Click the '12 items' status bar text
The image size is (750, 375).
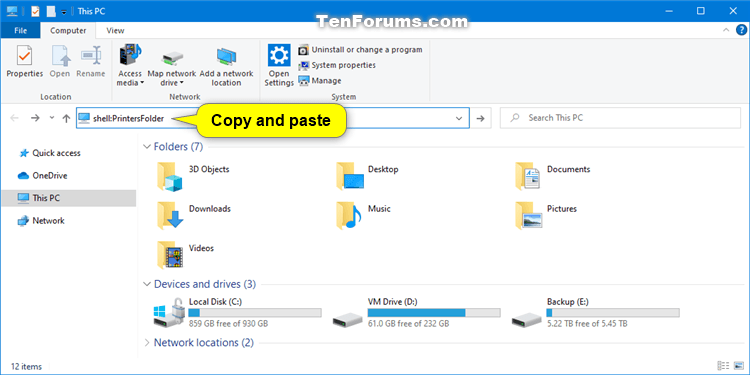pos(26,367)
